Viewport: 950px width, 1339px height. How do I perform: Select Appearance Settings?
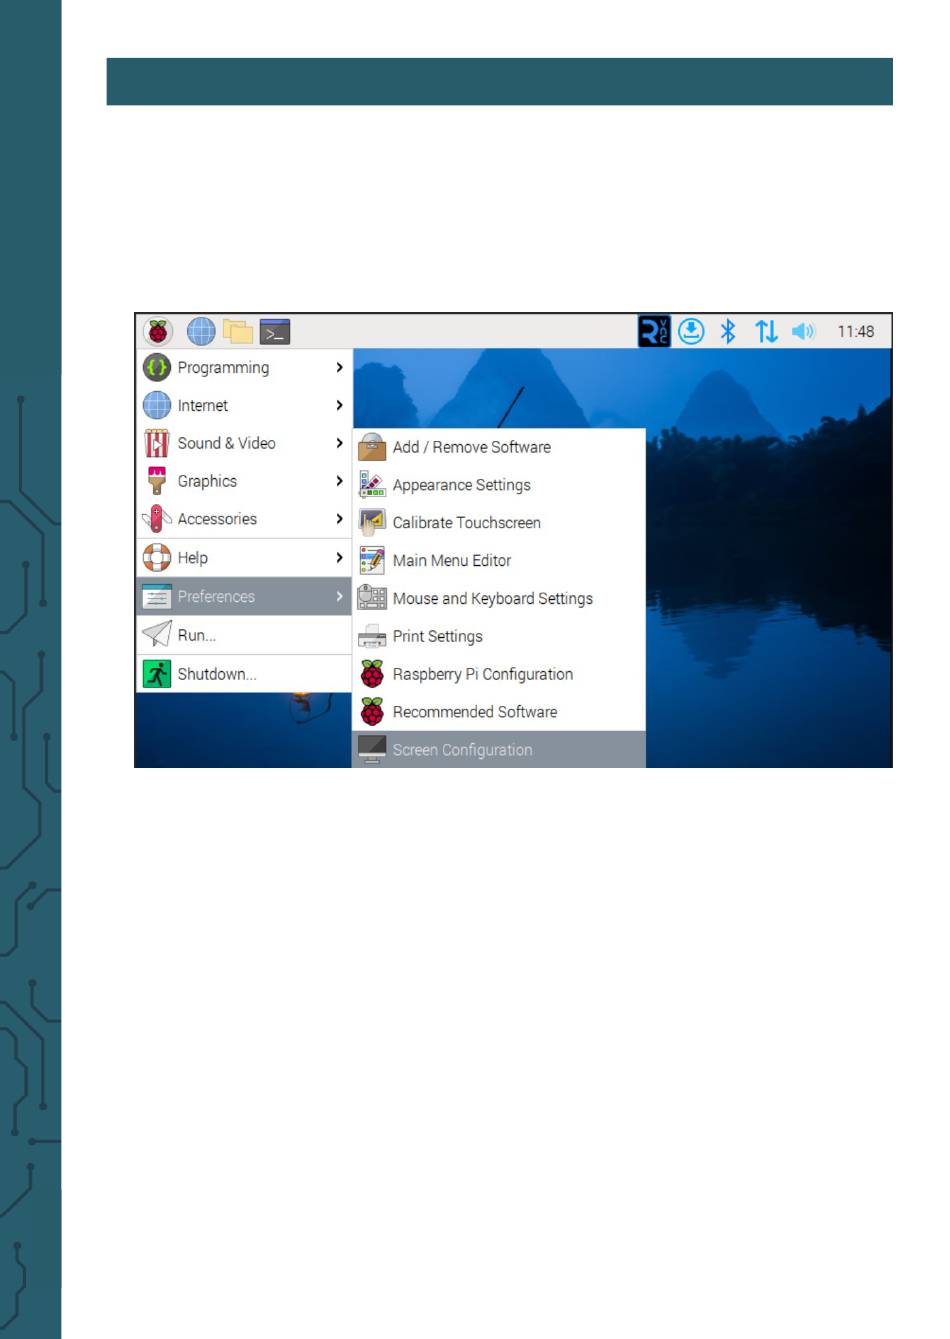click(x=499, y=485)
